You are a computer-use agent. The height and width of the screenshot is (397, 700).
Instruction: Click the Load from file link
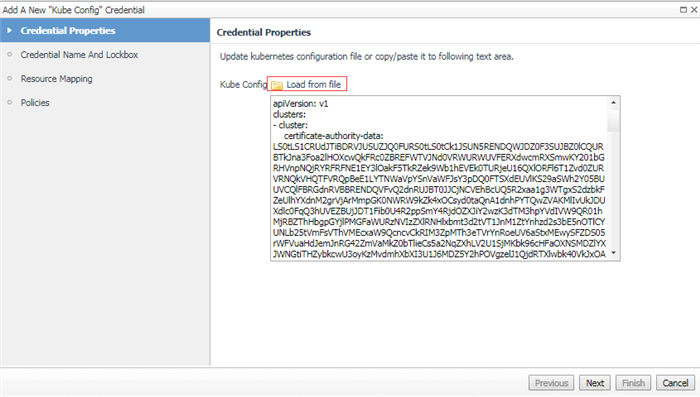coord(313,84)
